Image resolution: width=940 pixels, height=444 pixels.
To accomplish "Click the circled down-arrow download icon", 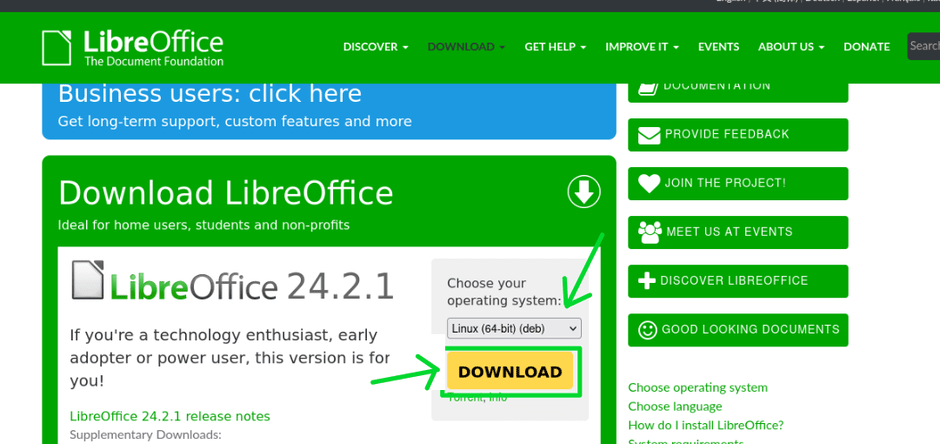I will point(584,192).
